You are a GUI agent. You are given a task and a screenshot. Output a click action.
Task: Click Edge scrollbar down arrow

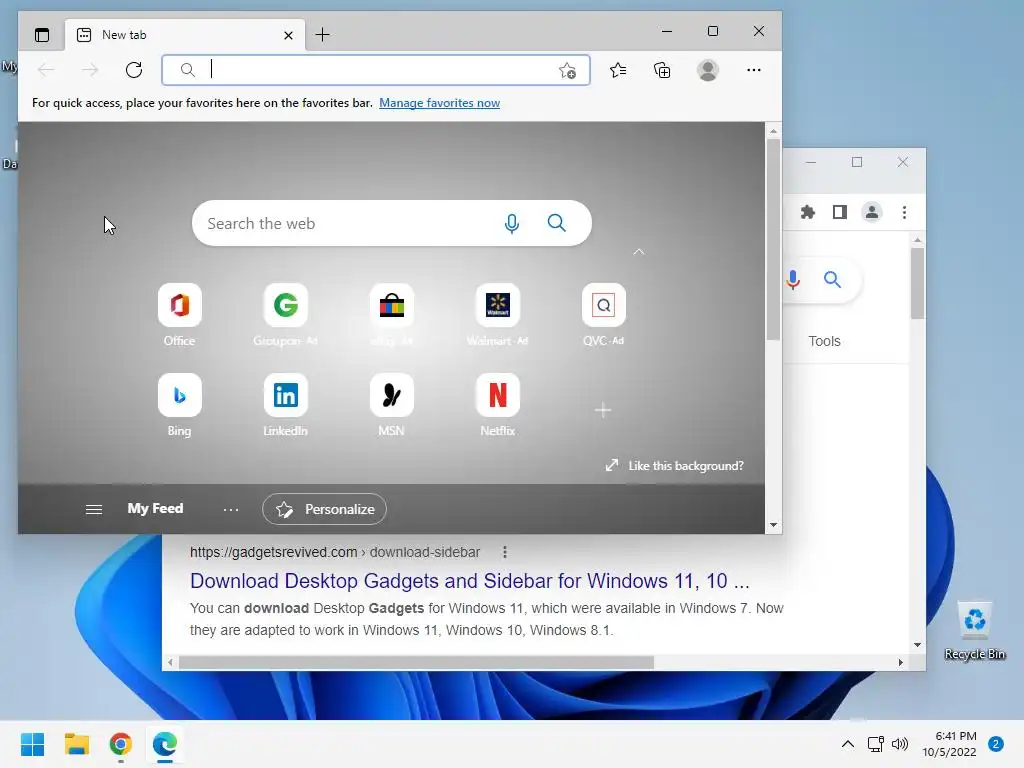click(x=773, y=525)
